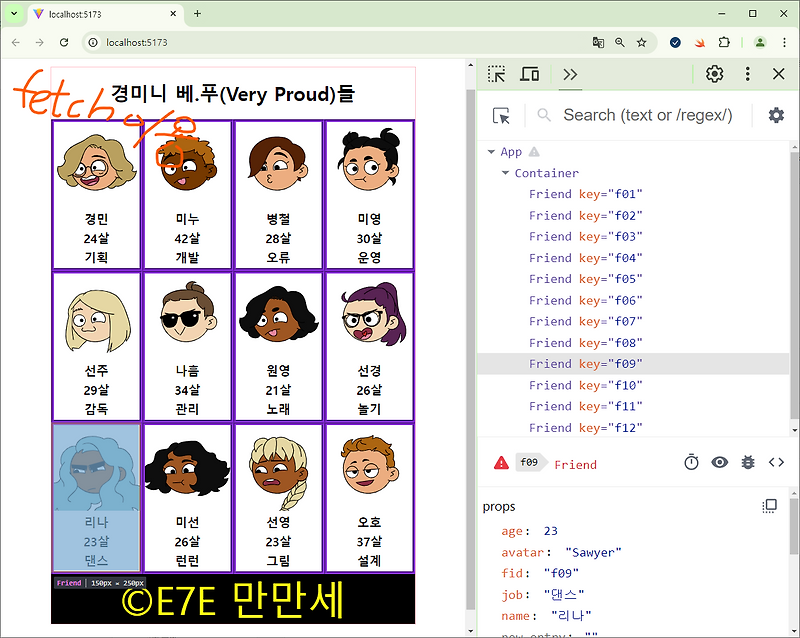This screenshot has width=800, height=638.
Task: View source of Friend via the code icon
Action: [776, 462]
